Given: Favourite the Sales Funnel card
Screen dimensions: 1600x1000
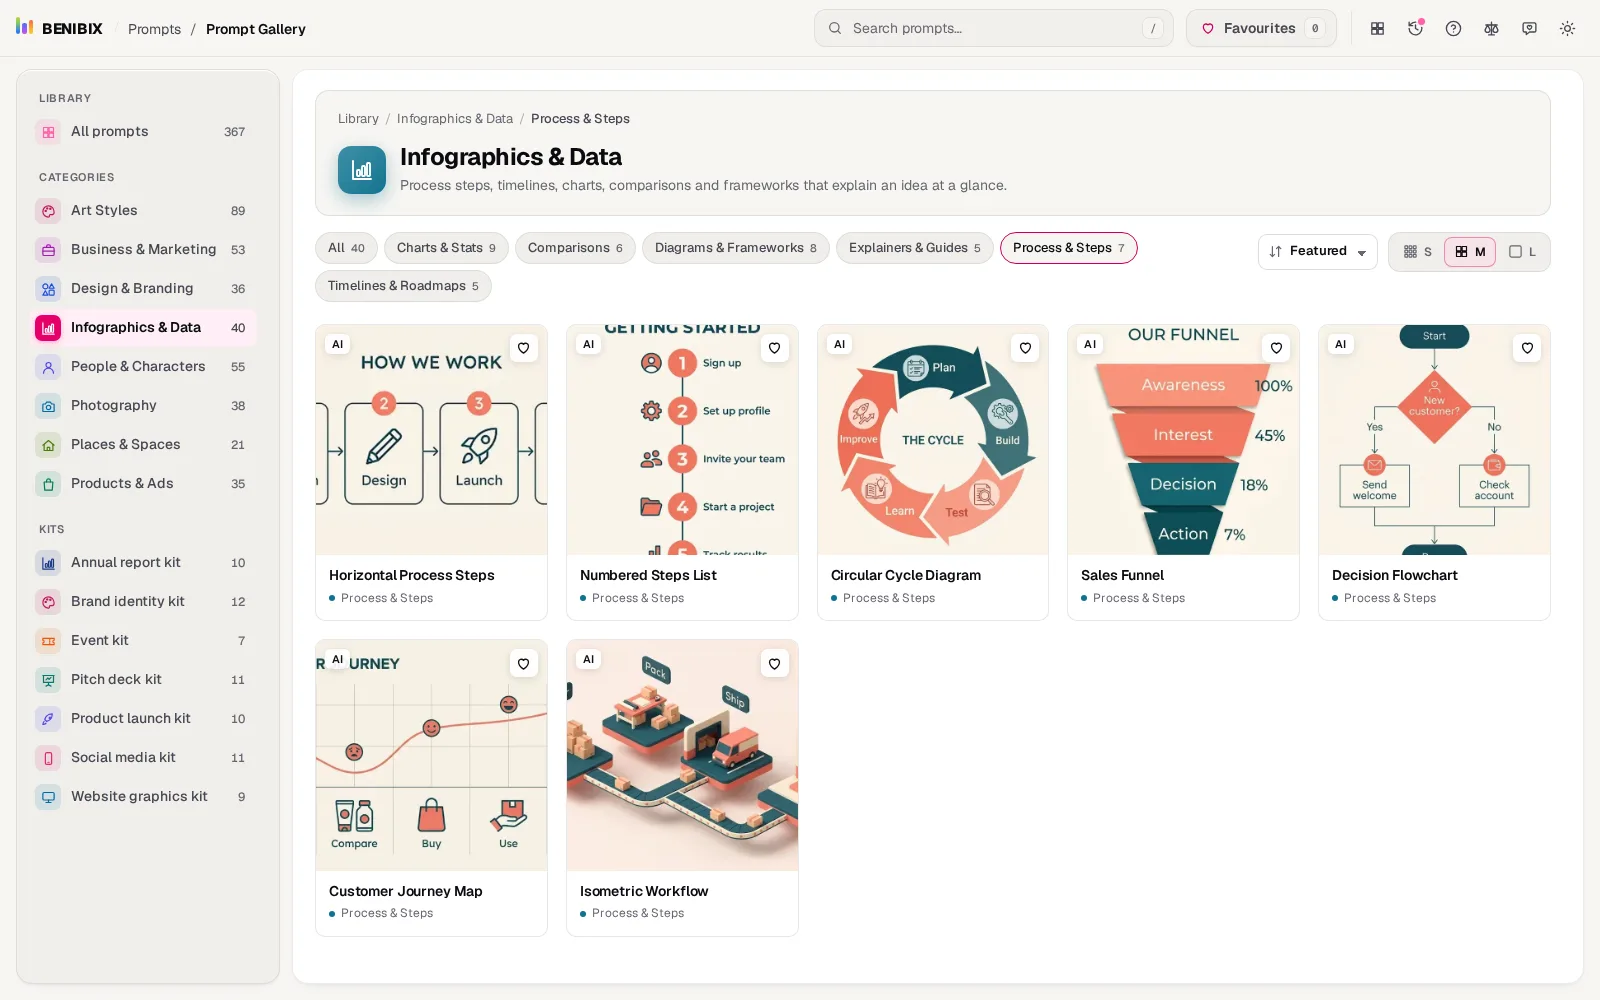Looking at the screenshot, I should (1276, 348).
